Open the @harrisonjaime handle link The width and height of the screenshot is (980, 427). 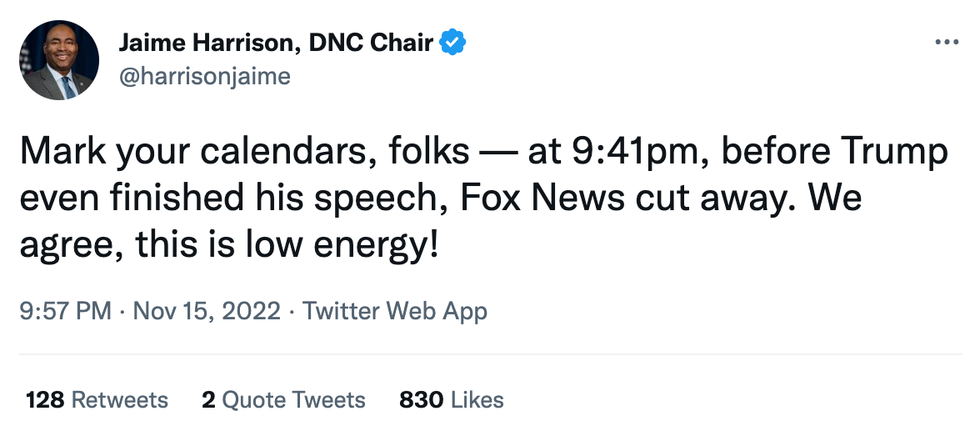204,77
